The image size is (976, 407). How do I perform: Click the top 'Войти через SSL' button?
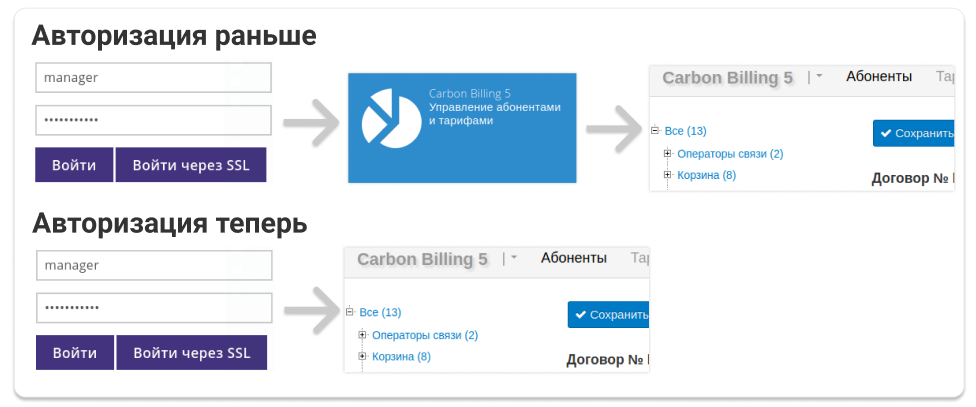tap(191, 165)
